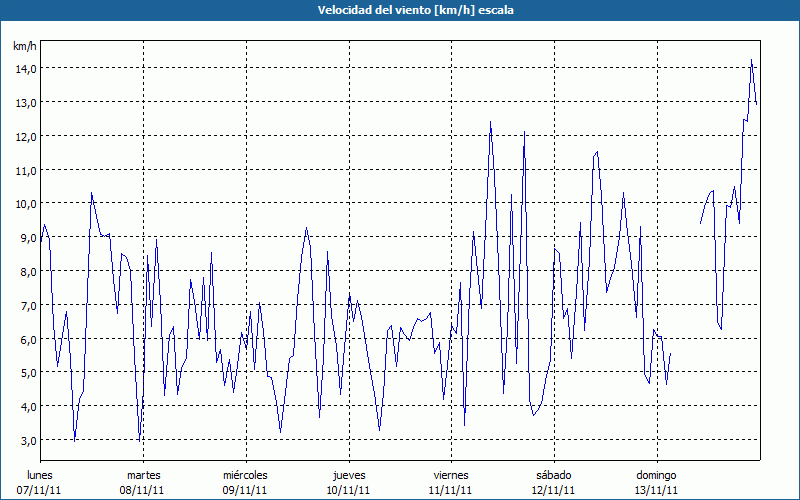Click the "domingo" day label
800x500 pixels.
[x=657, y=475]
